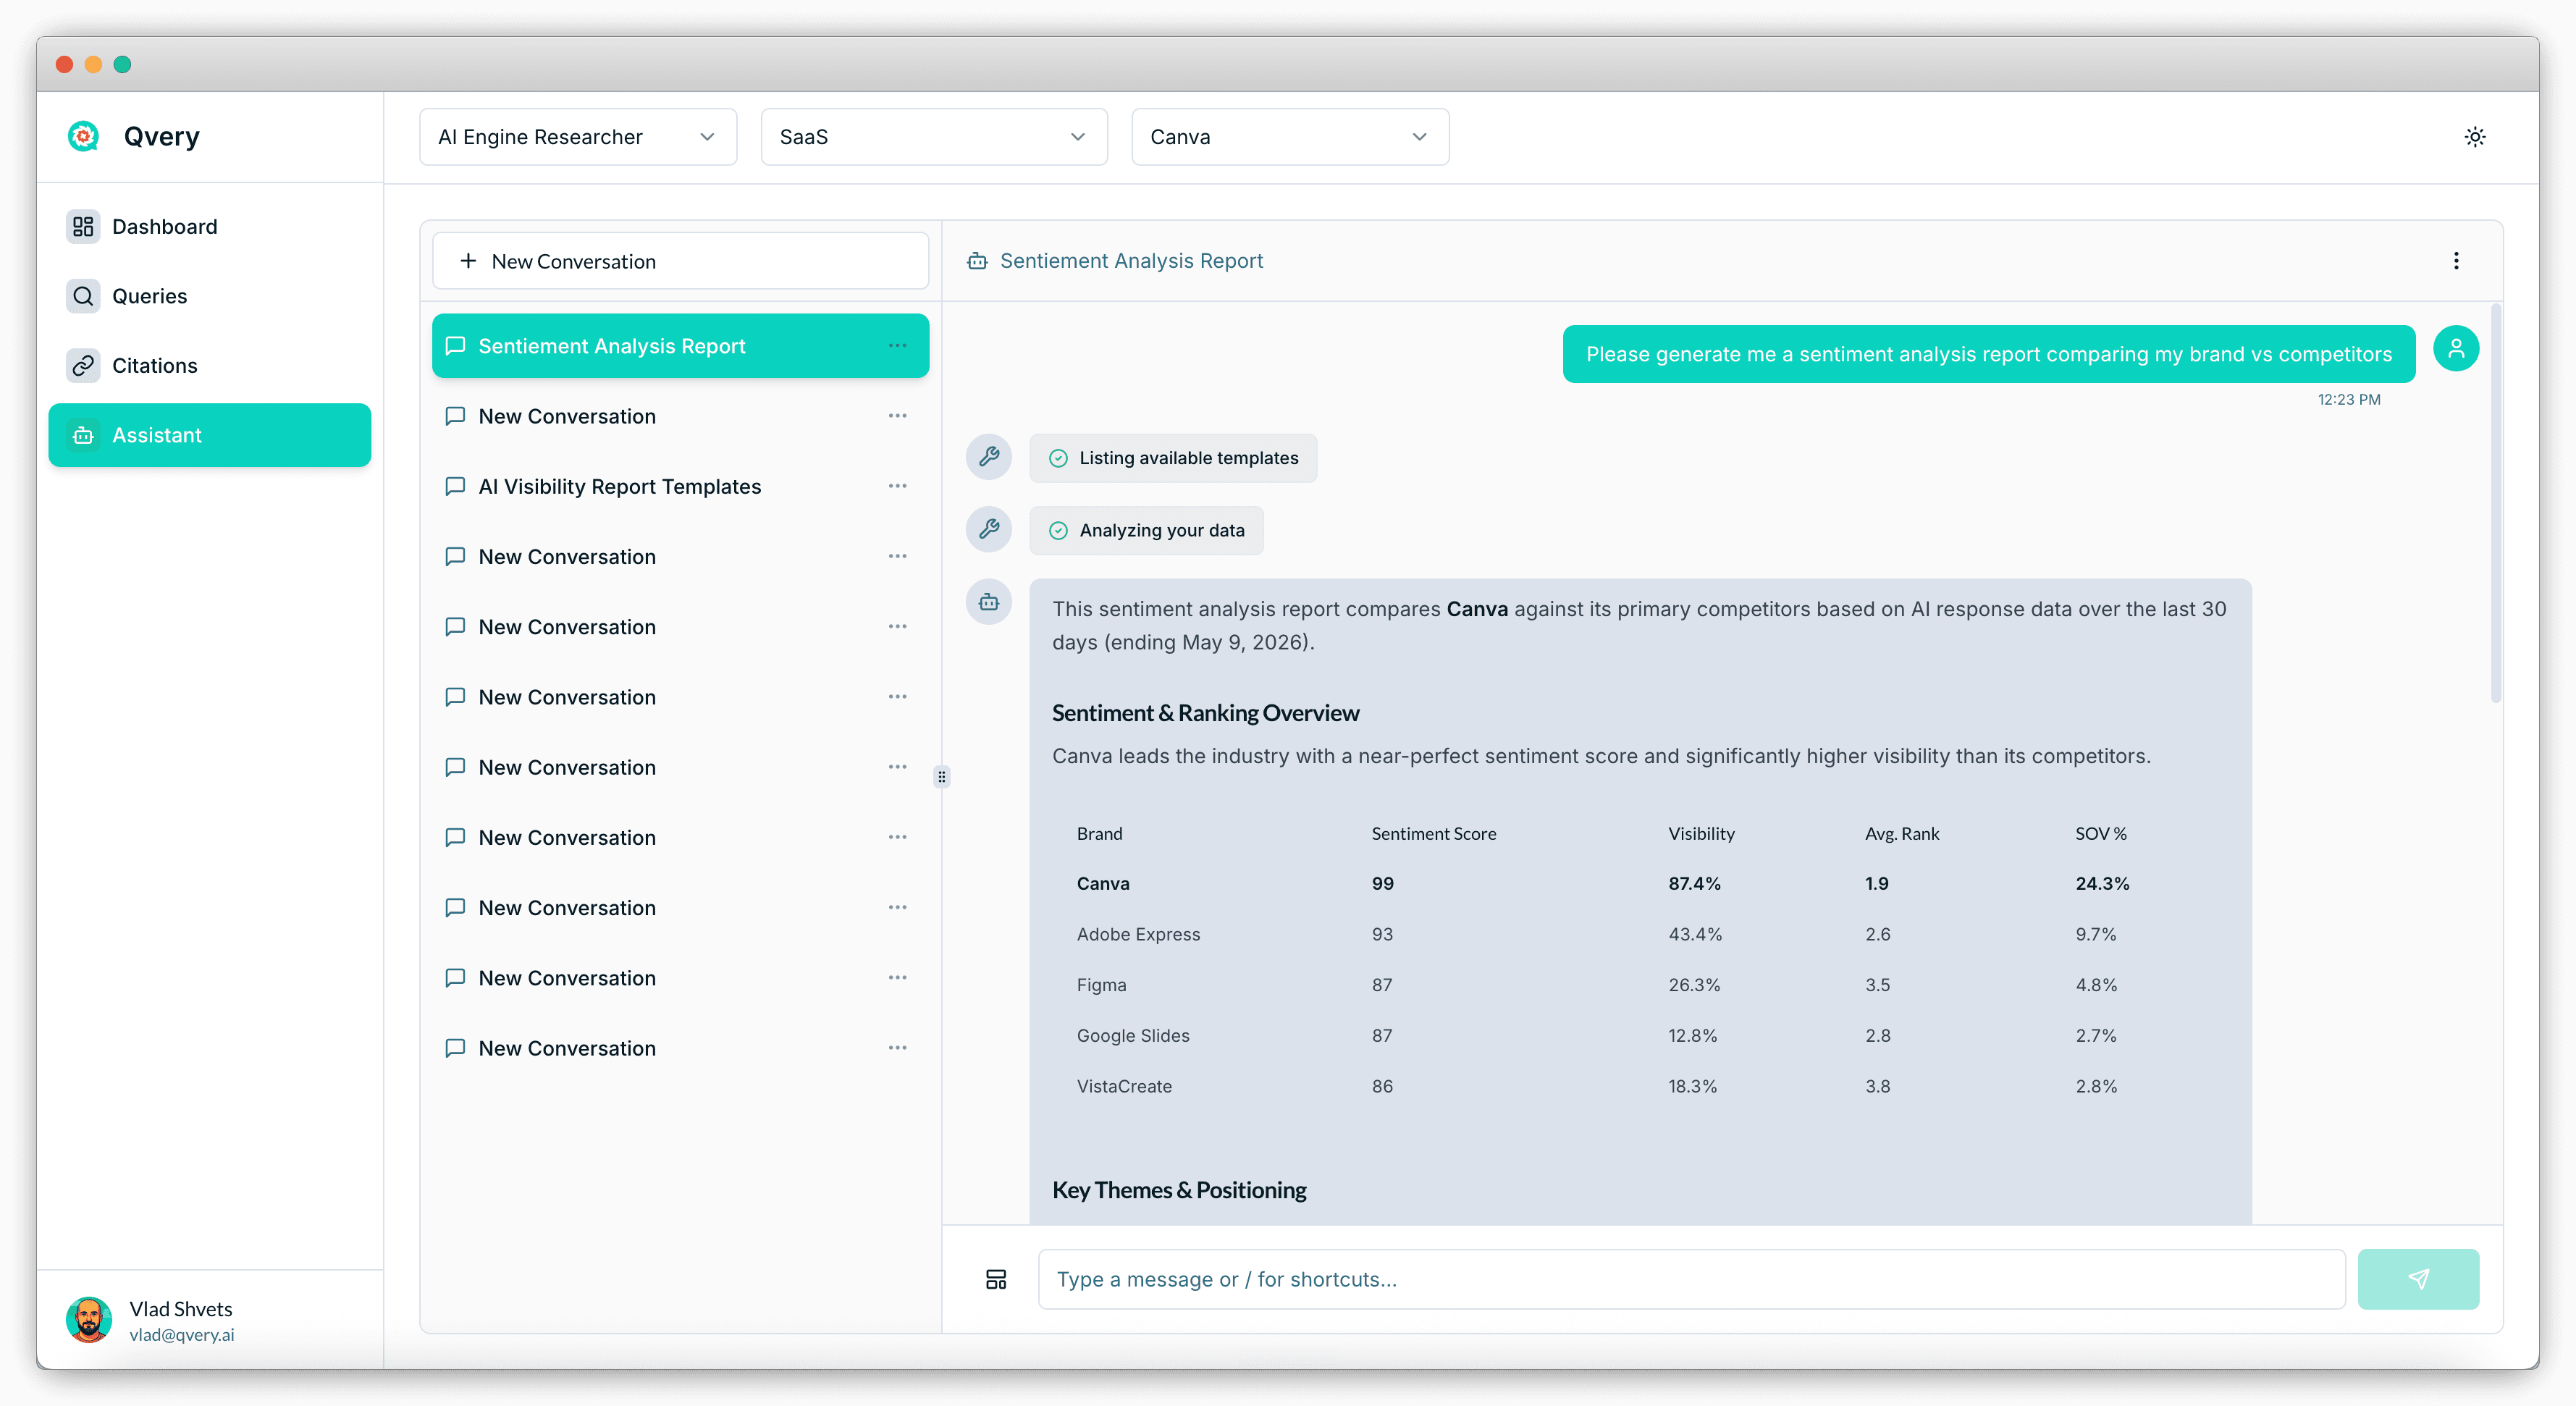This screenshot has height=1406, width=2576.
Task: Click SOV % column header
Action: [2100, 834]
